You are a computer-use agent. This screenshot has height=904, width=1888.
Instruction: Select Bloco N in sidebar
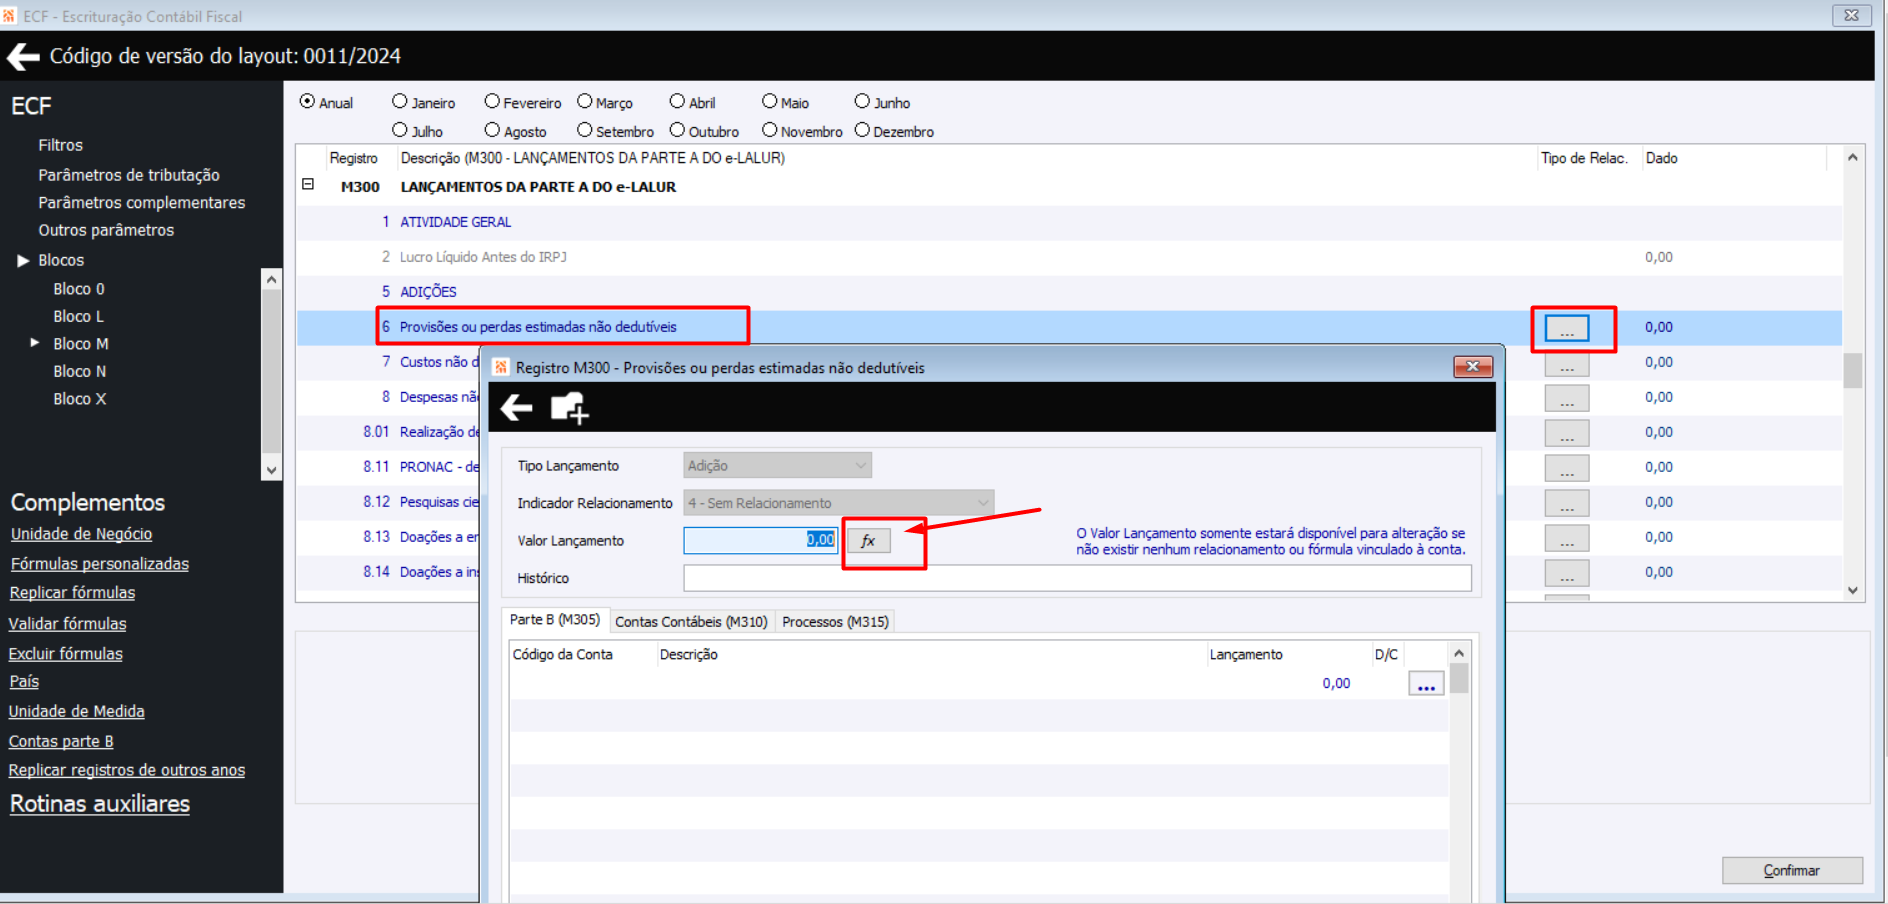tap(80, 372)
